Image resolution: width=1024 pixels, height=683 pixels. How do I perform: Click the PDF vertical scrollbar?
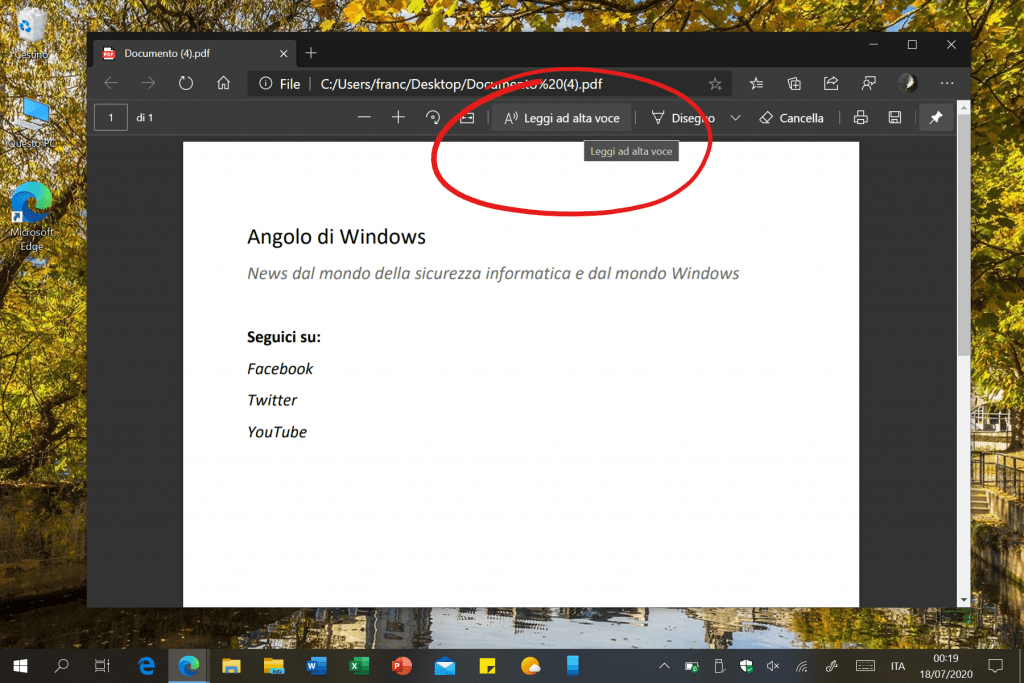963,250
